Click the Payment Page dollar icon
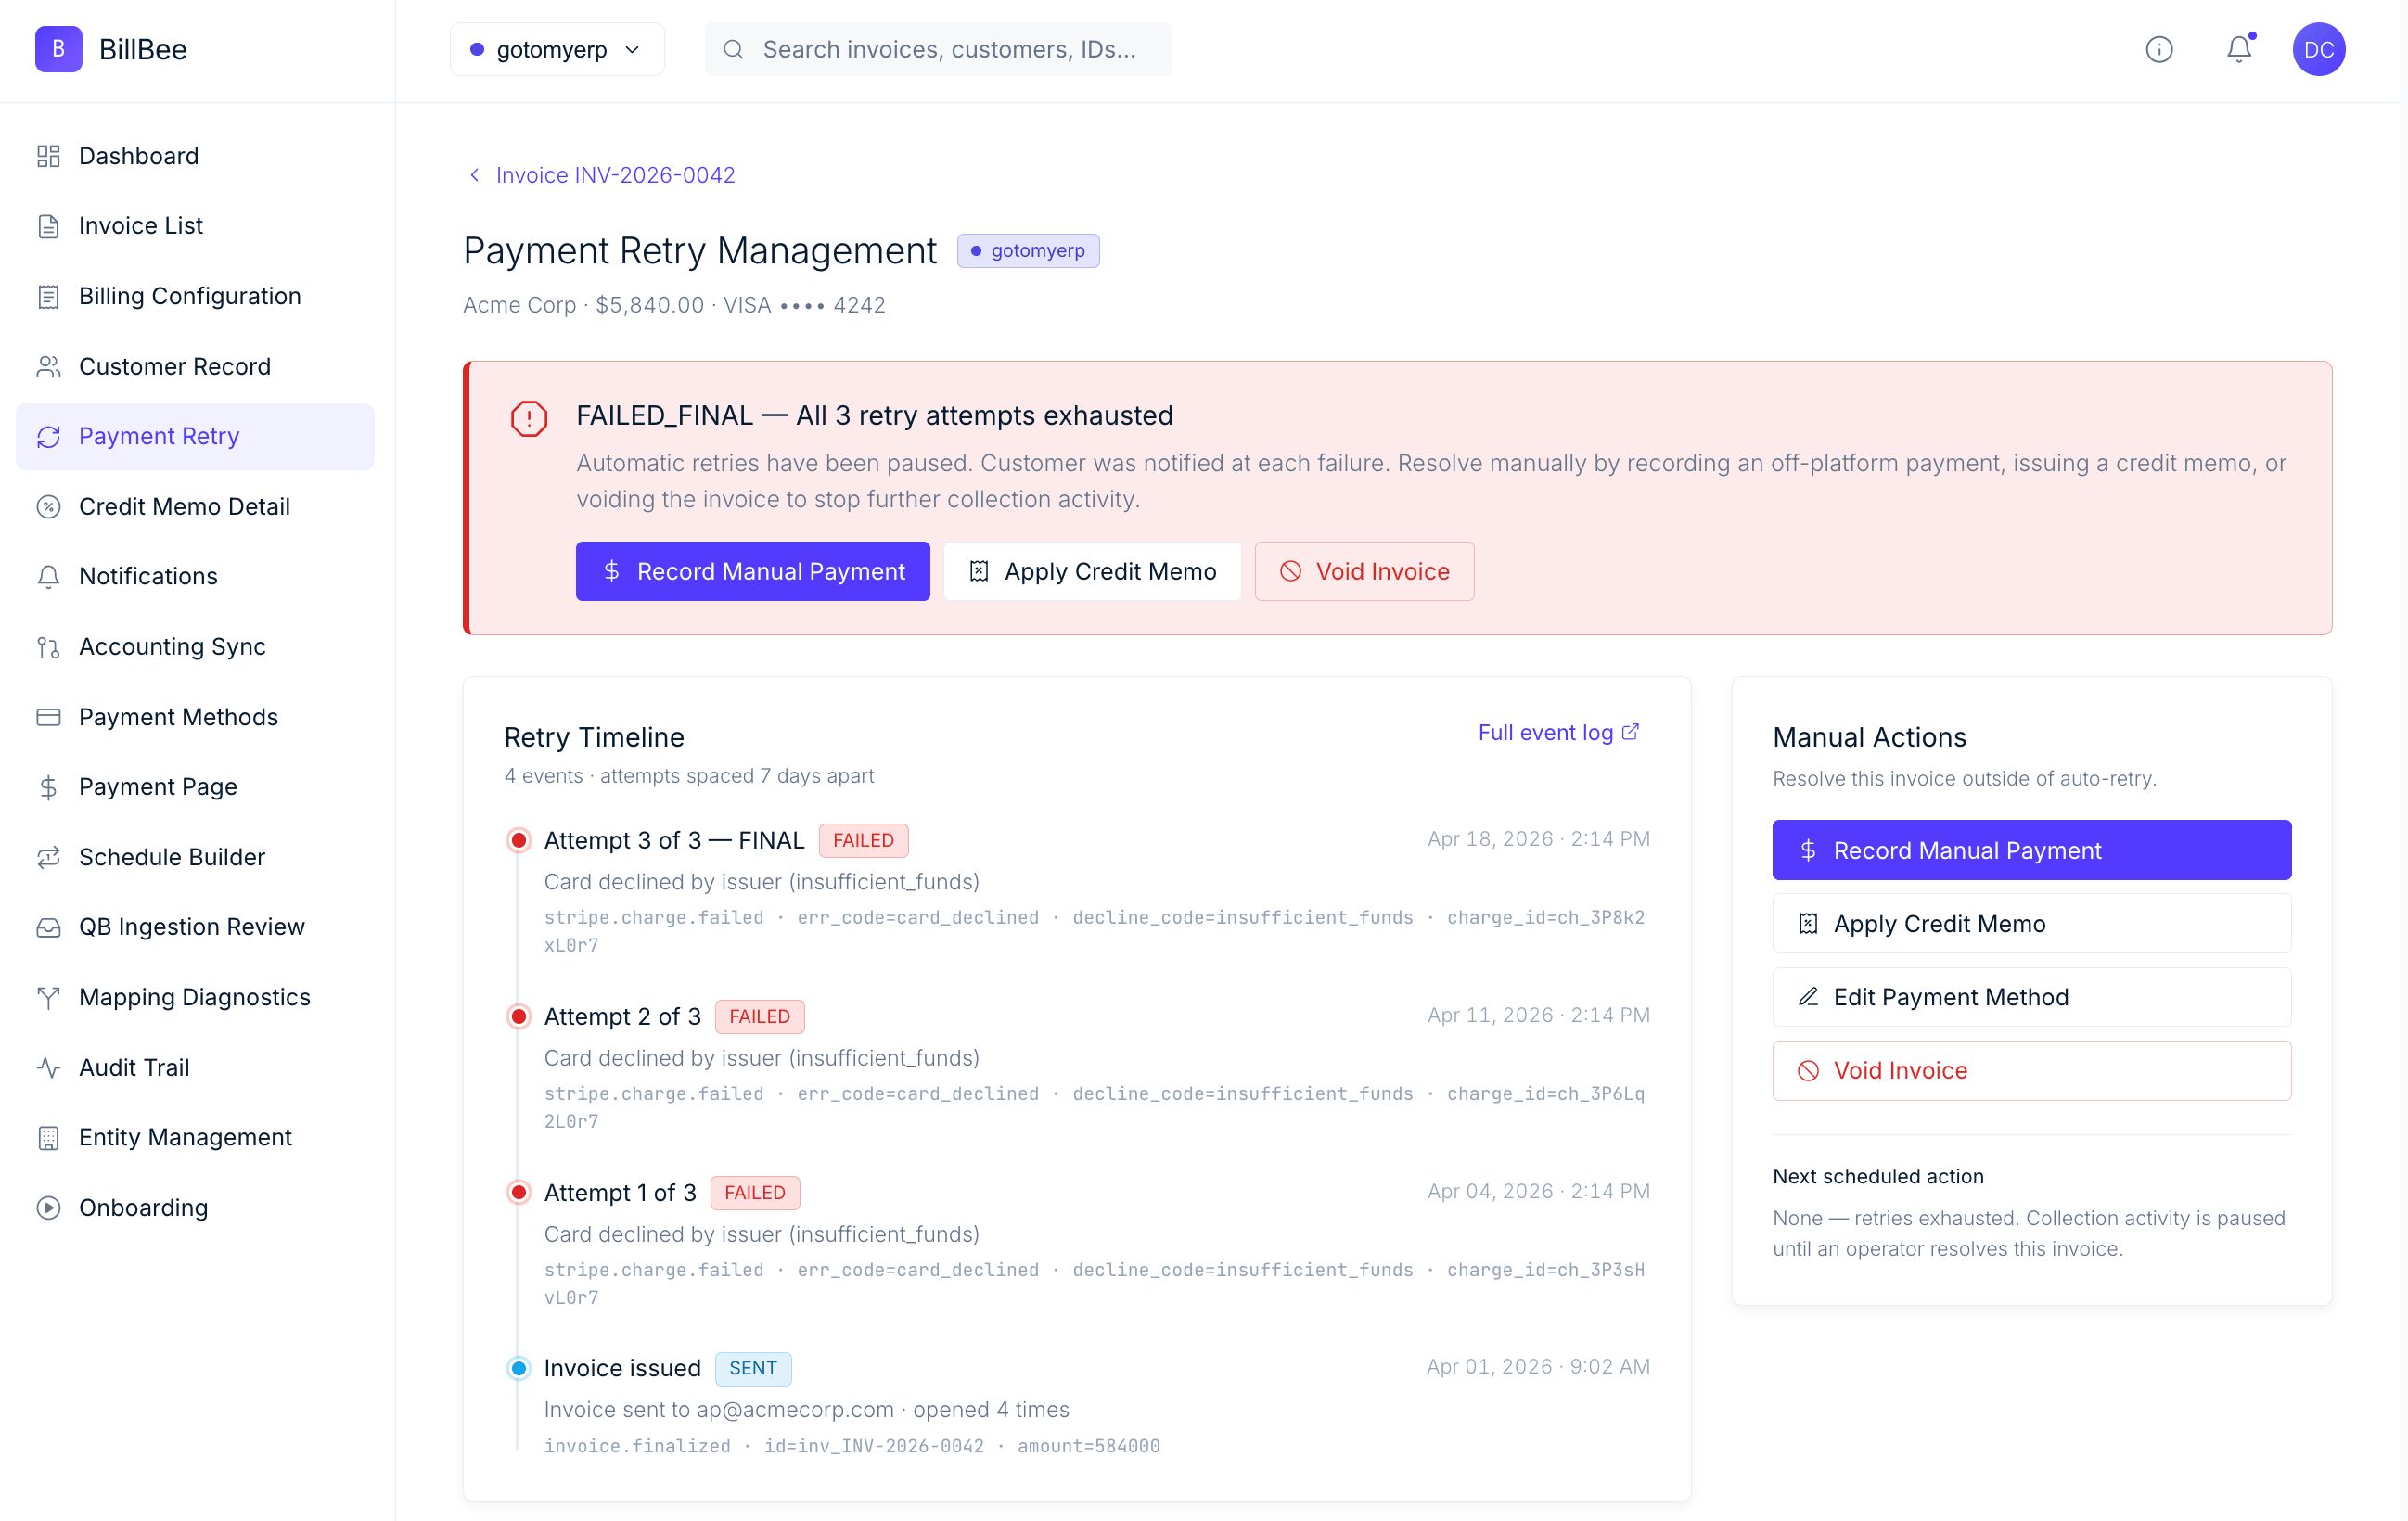The image size is (2408, 1521). pos(48,787)
